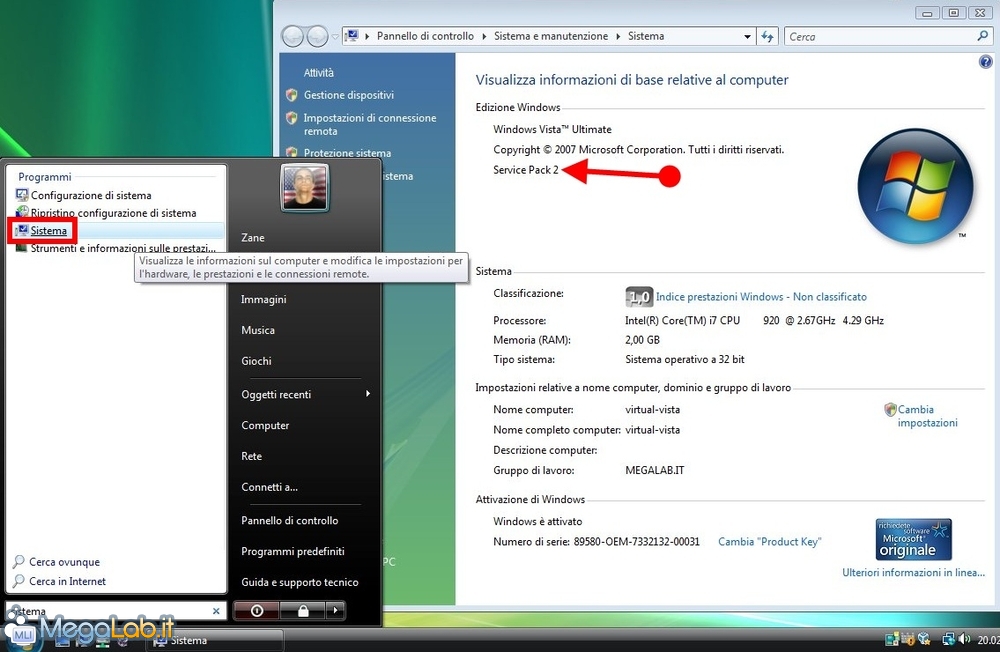Open Sistema in the Start menu results
1000x652 pixels.
pyautogui.click(x=118, y=230)
